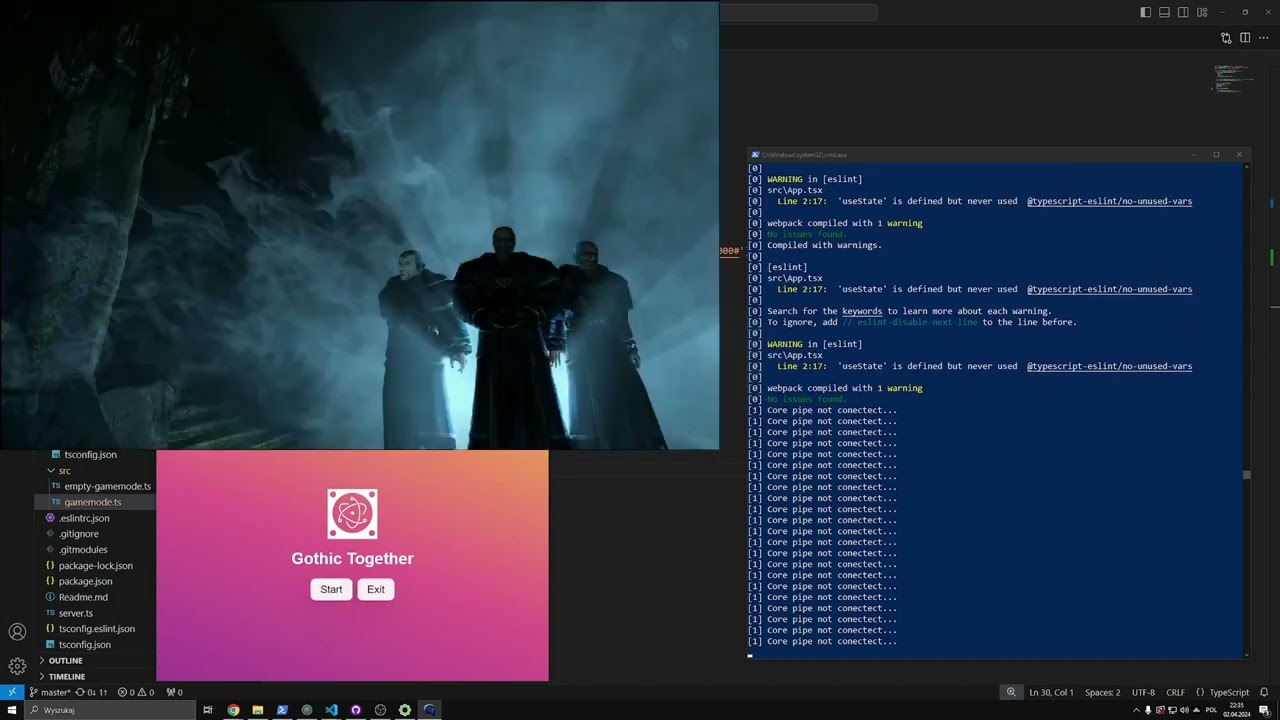Screen dimensions: 1280x720
Task: Open empty-gamemode.ts file
Action: point(107,486)
